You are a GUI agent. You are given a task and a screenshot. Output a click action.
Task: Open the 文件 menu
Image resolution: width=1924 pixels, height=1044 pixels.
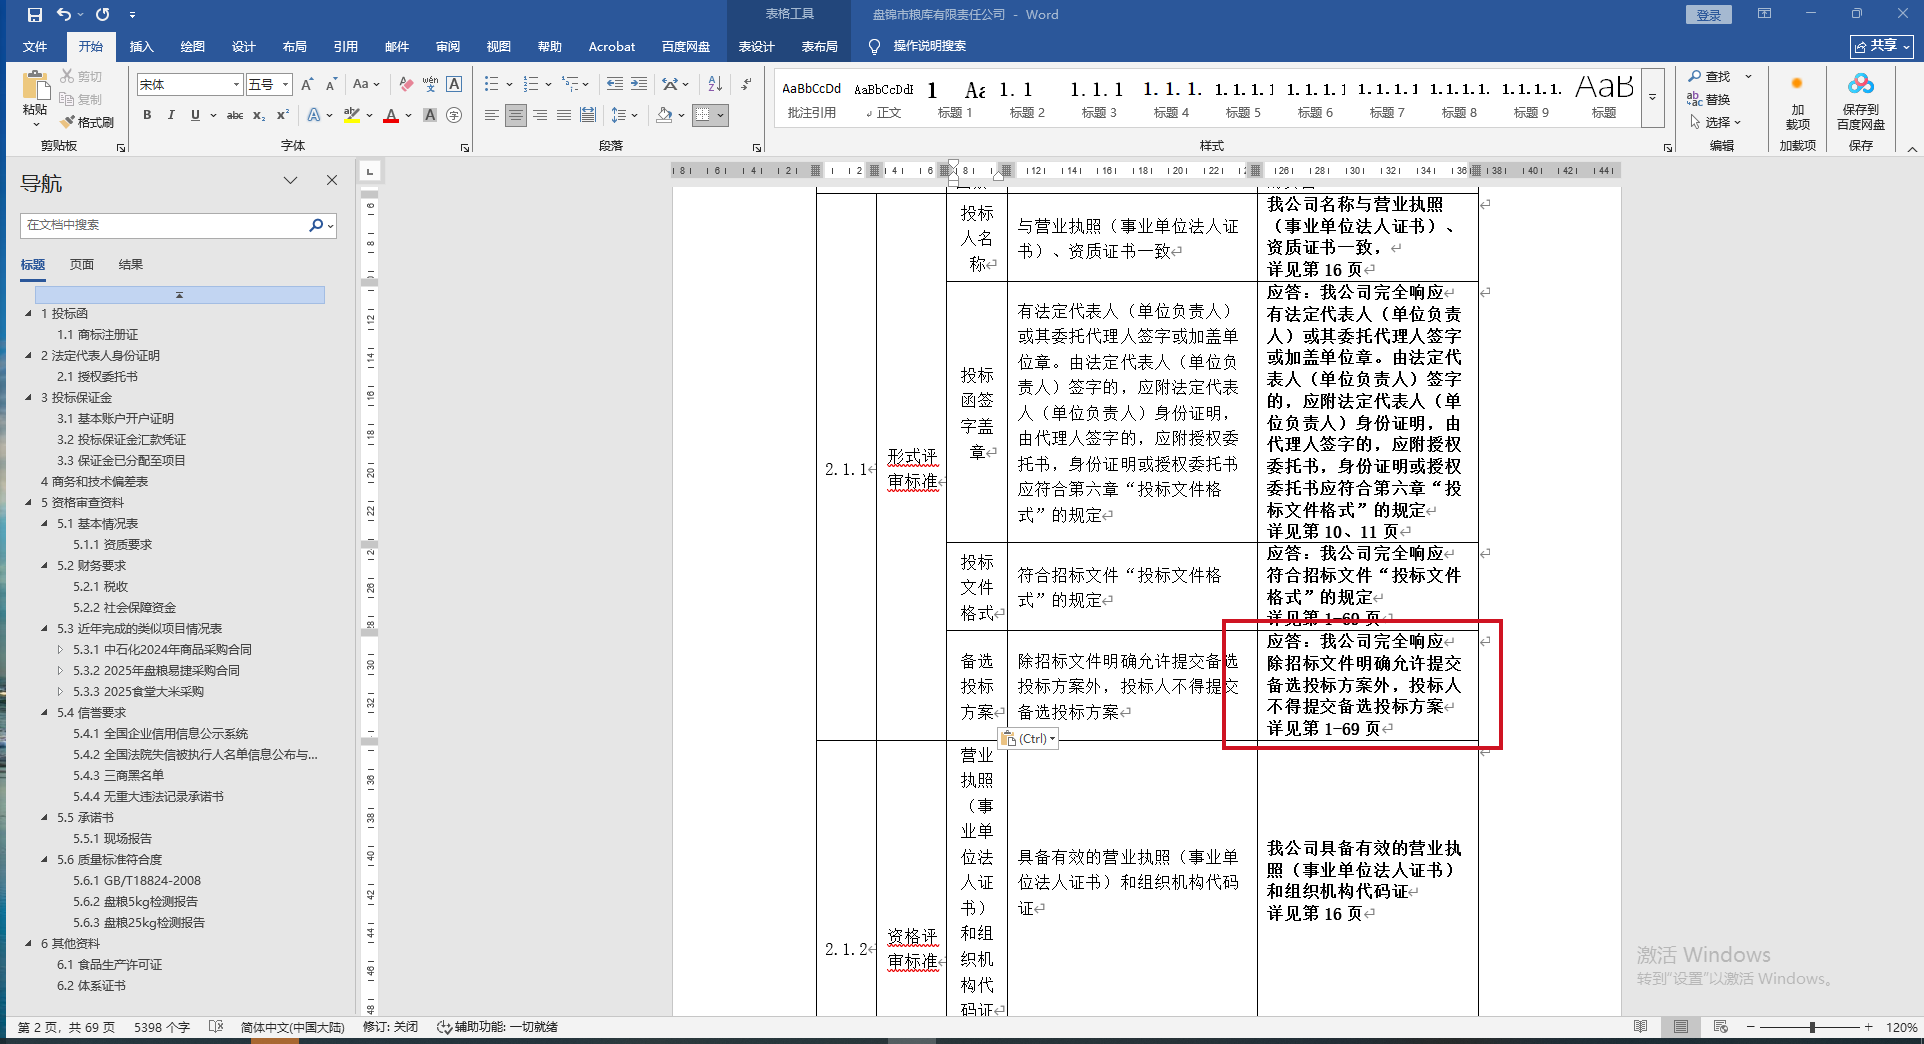pos(35,47)
